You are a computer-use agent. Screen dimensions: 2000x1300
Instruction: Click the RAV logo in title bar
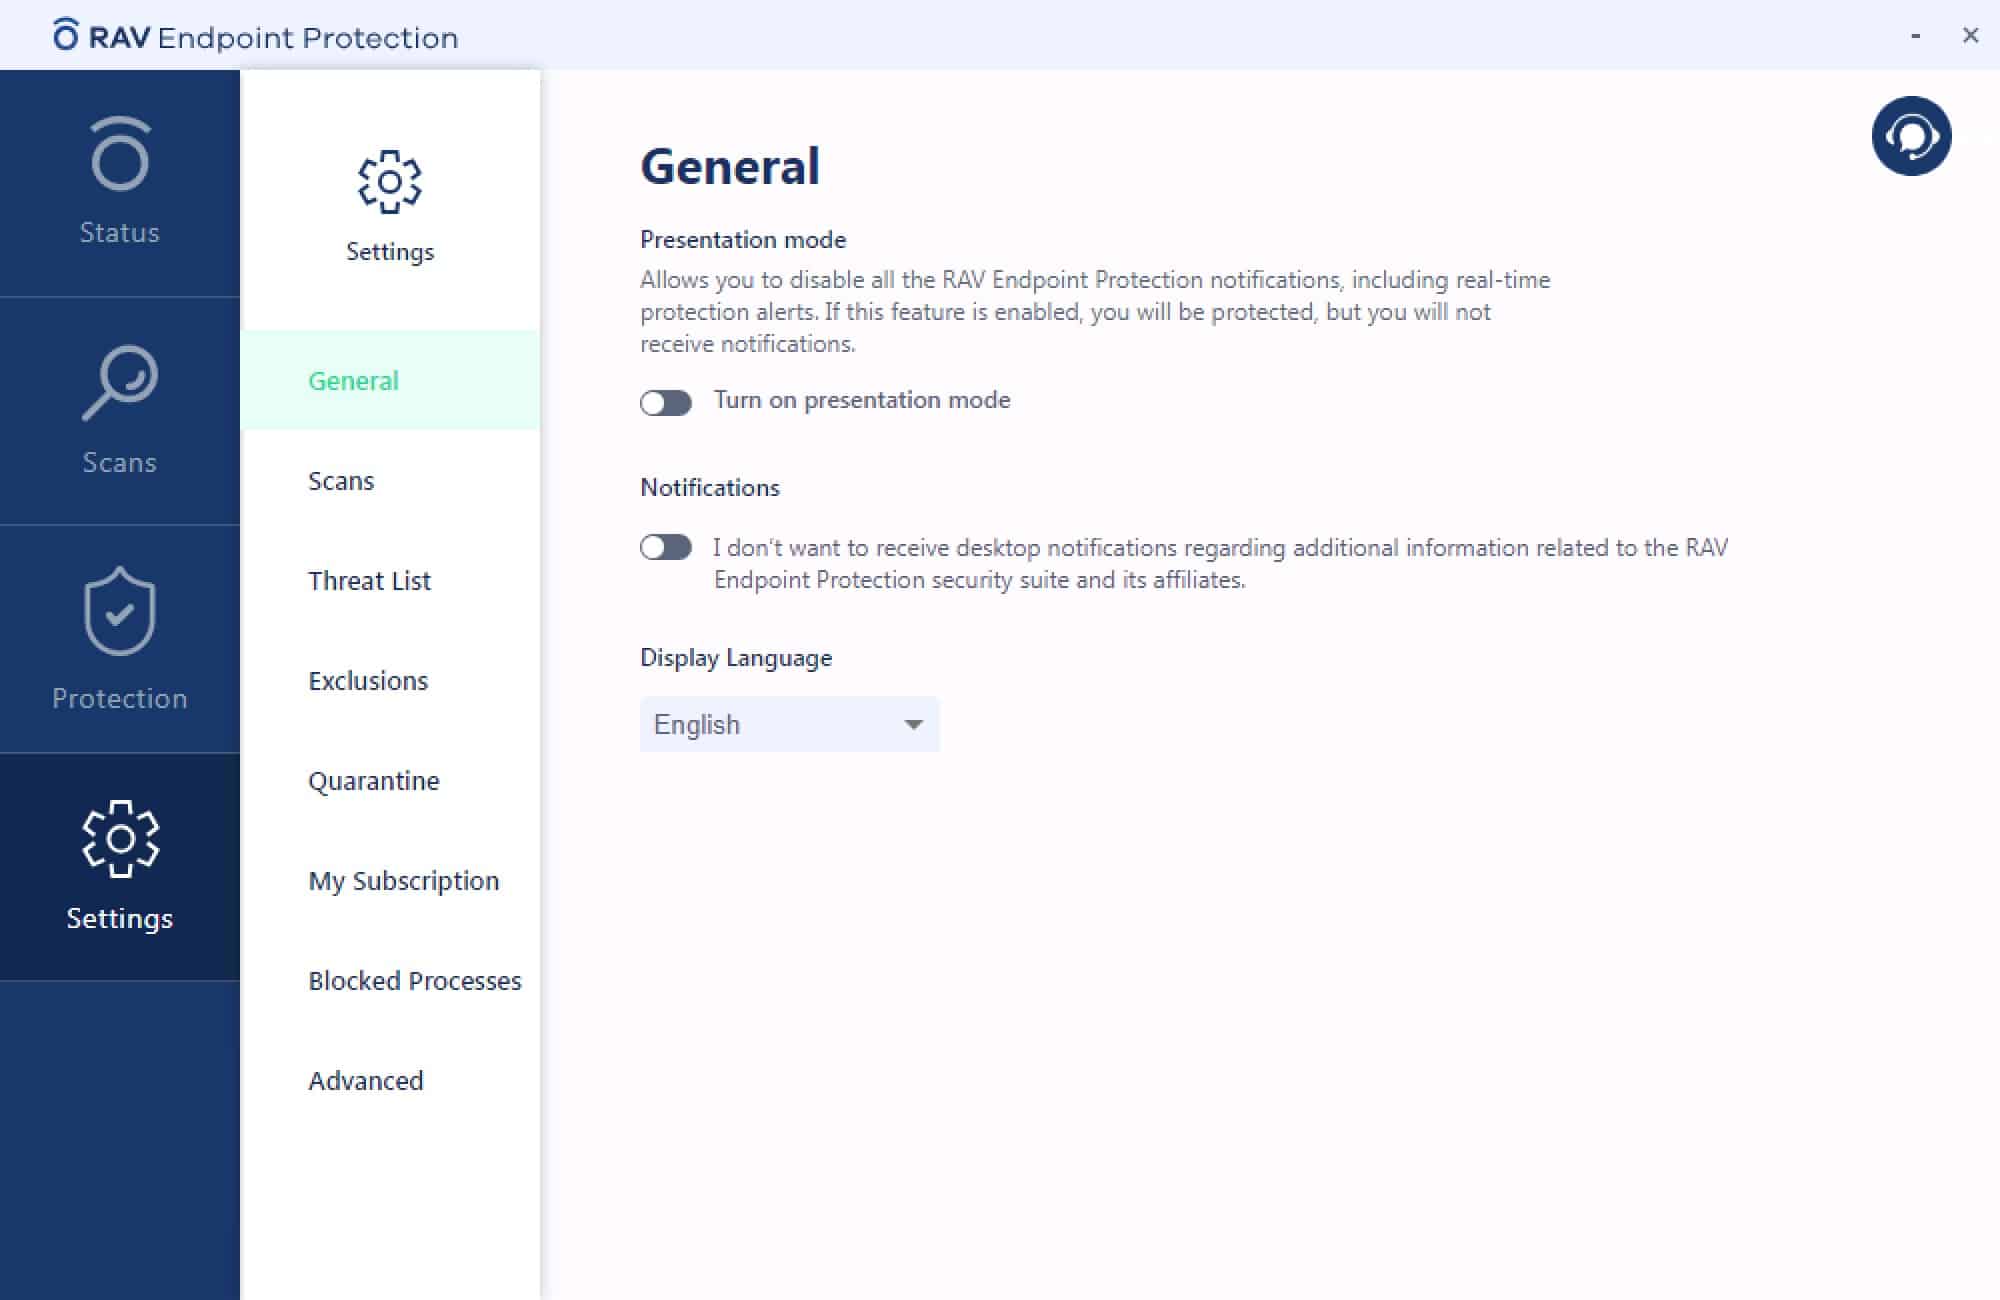pyautogui.click(x=66, y=34)
